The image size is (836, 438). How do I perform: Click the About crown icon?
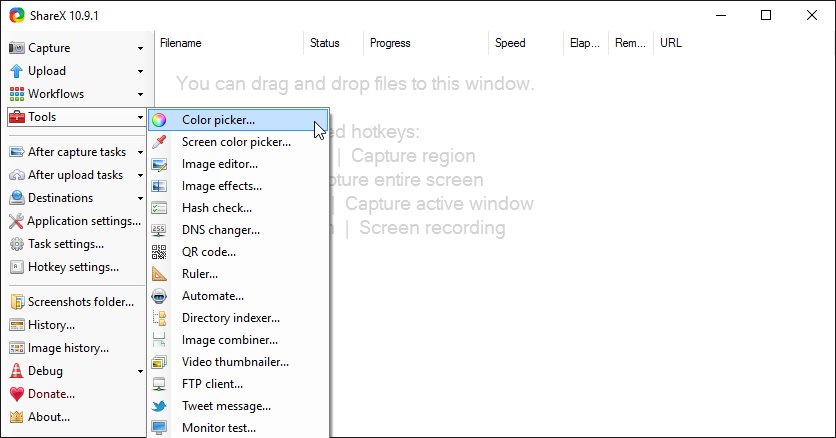pos(17,417)
